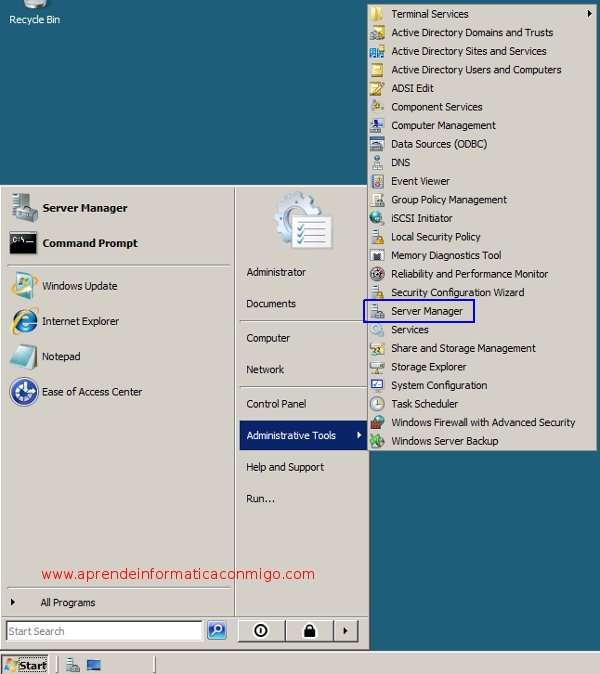Screen dimensions: 600x674
Task: Click Server Manager quick launch taskbar icon
Action: 72,665
